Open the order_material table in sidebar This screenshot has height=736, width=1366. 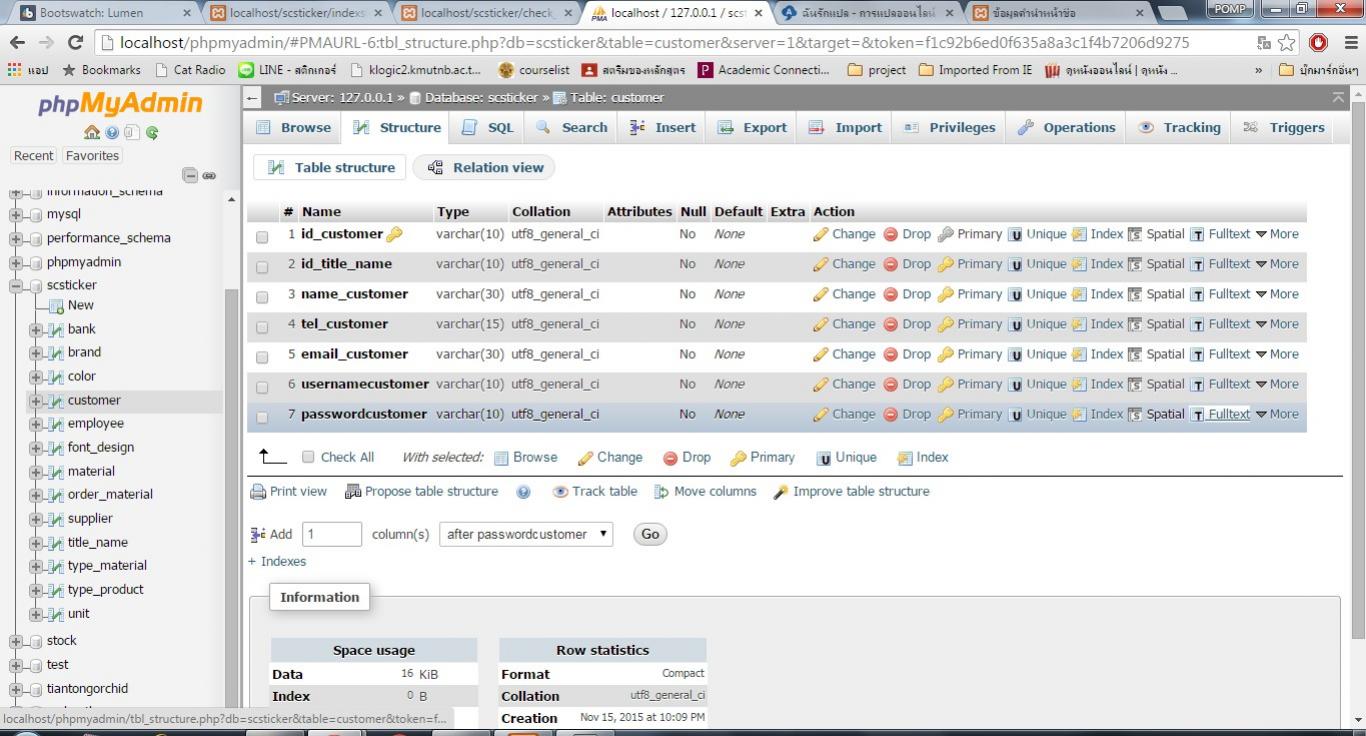pos(110,494)
